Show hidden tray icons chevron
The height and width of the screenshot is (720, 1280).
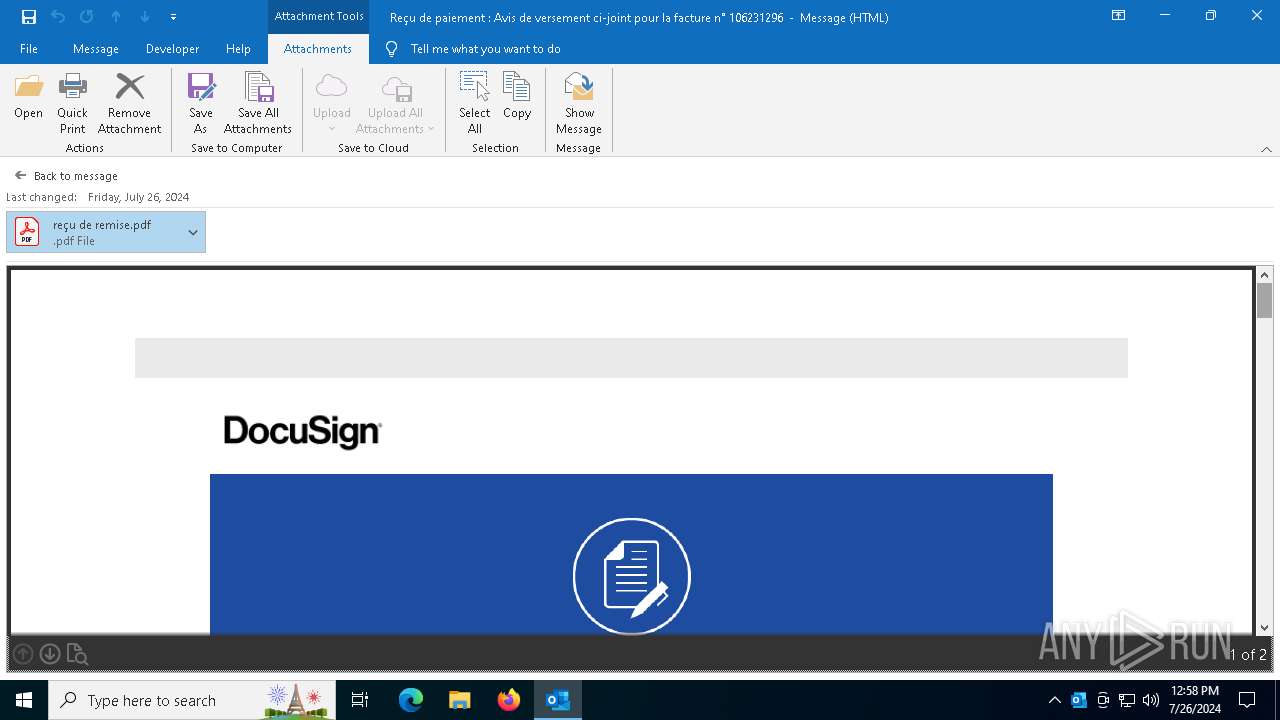point(1055,700)
